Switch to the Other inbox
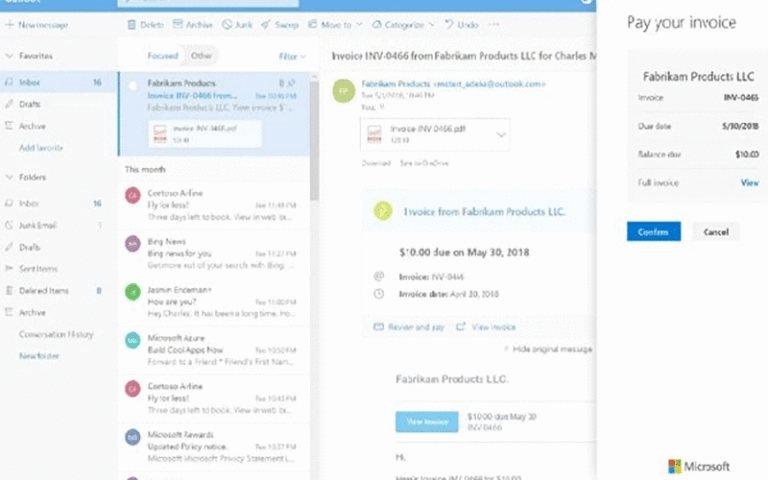768x480 pixels. 201,55
